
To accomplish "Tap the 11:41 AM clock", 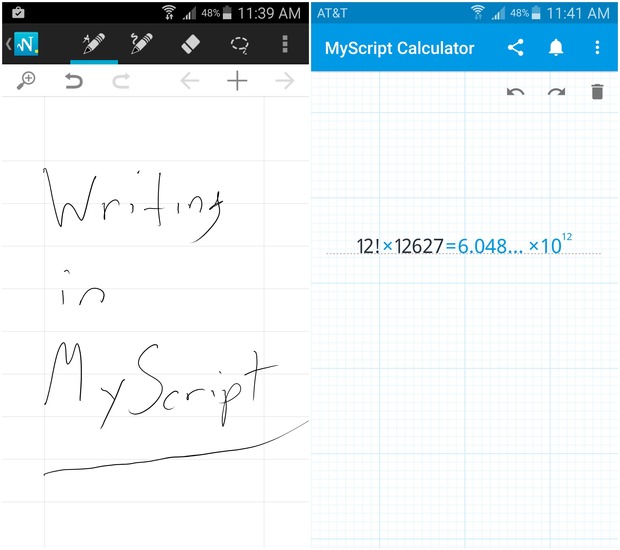I will point(578,13).
